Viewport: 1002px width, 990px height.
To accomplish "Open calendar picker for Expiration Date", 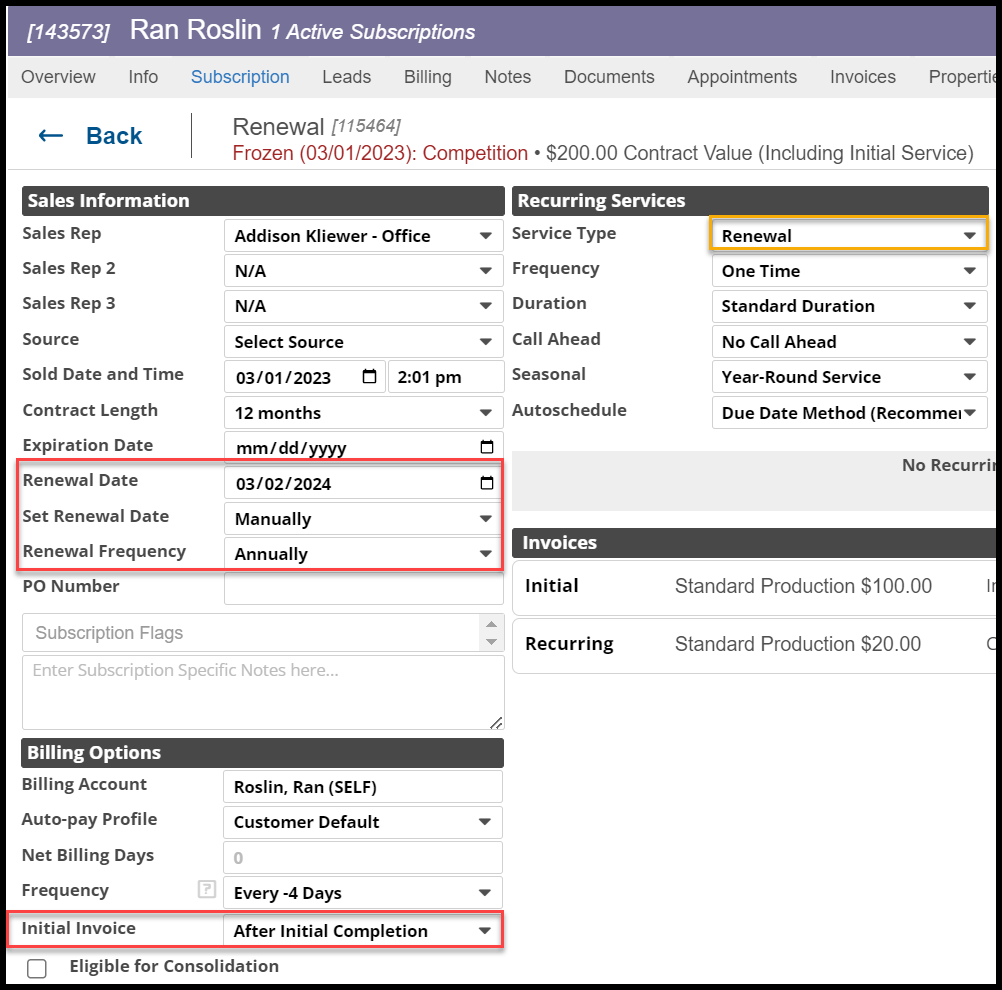I will 487,447.
